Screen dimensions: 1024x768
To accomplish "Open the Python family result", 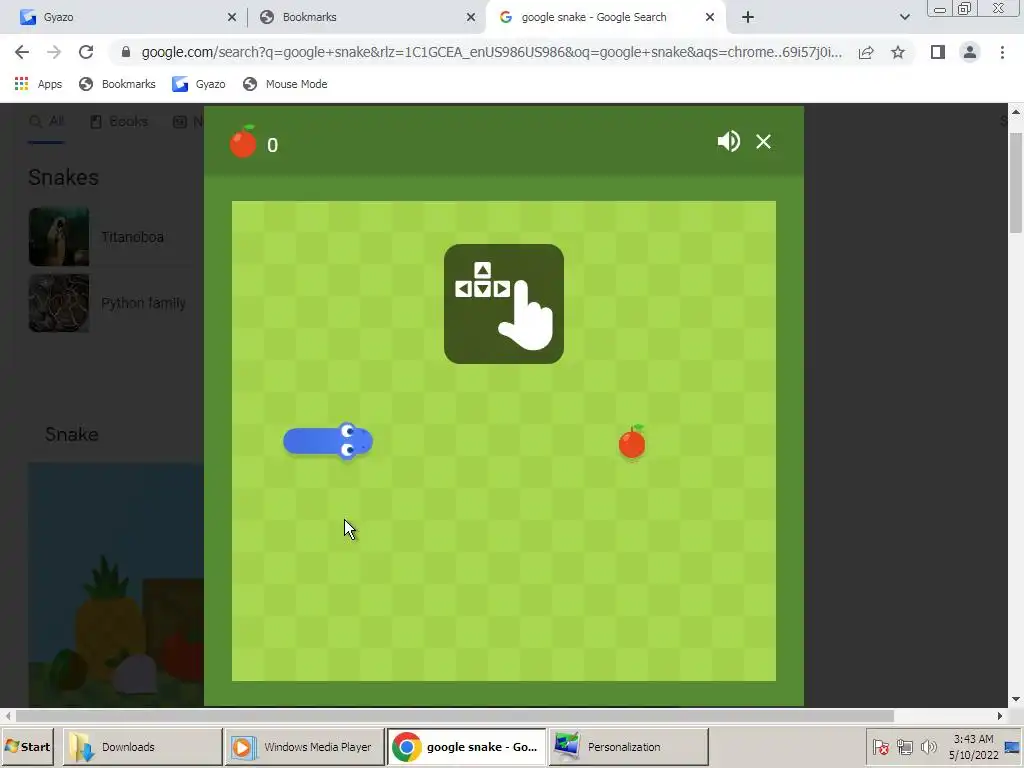I will pyautogui.click(x=144, y=303).
